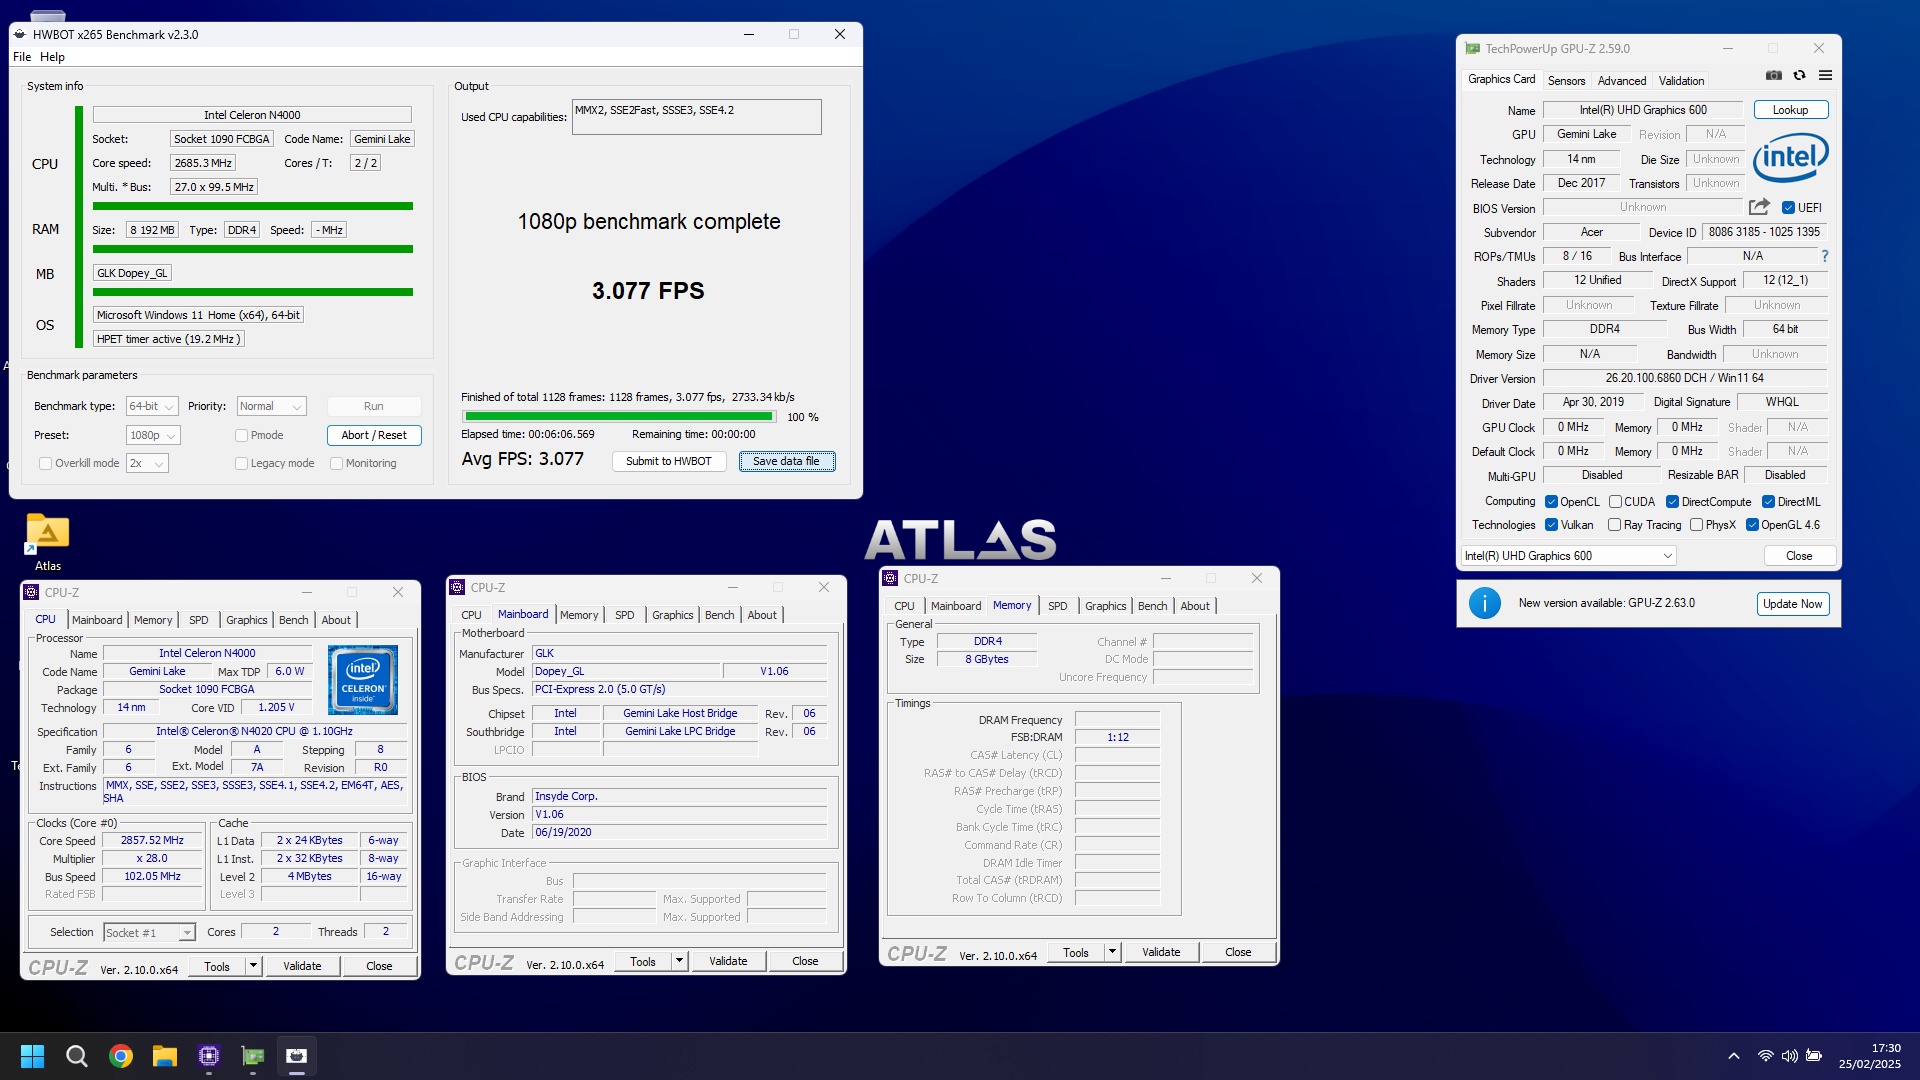Open the GPU-Z hamburger menu icon
The width and height of the screenshot is (1920, 1080).
click(1825, 76)
